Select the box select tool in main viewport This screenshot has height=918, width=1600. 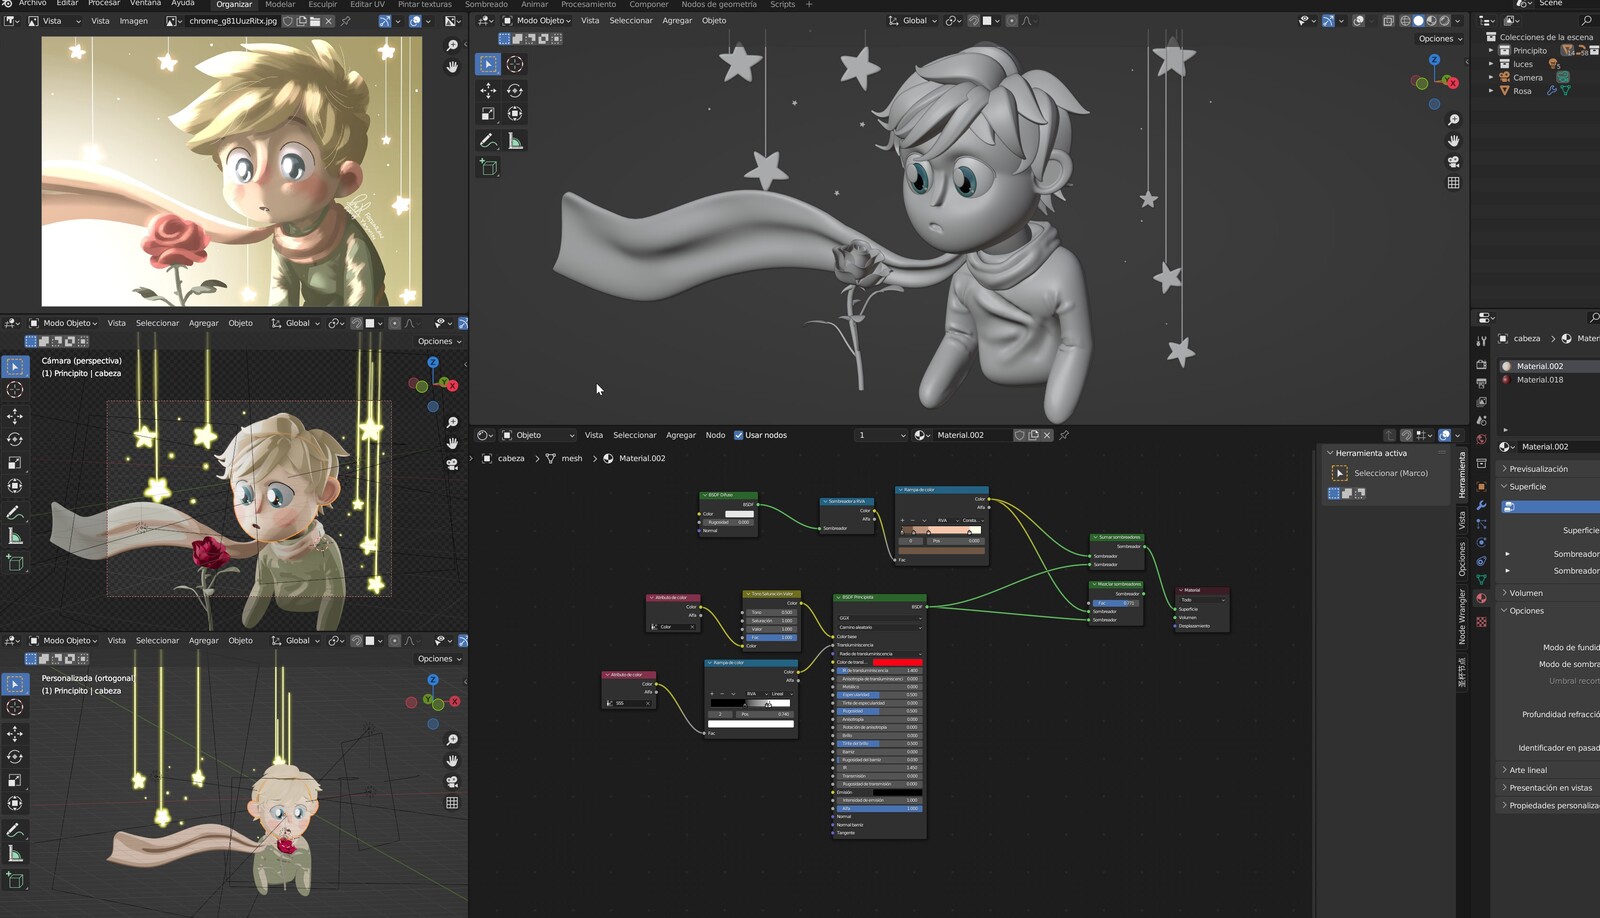click(488, 64)
